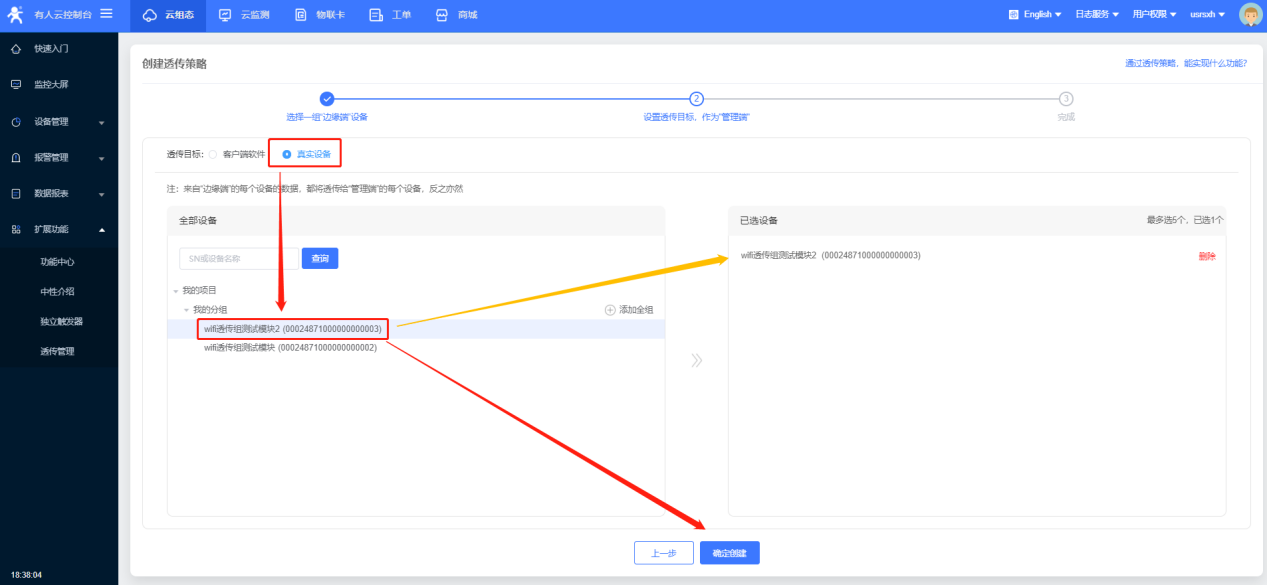The image size is (1267, 585).
Task: Click the 快速入门 home icon in sidebar
Action: pyautogui.click(x=16, y=49)
